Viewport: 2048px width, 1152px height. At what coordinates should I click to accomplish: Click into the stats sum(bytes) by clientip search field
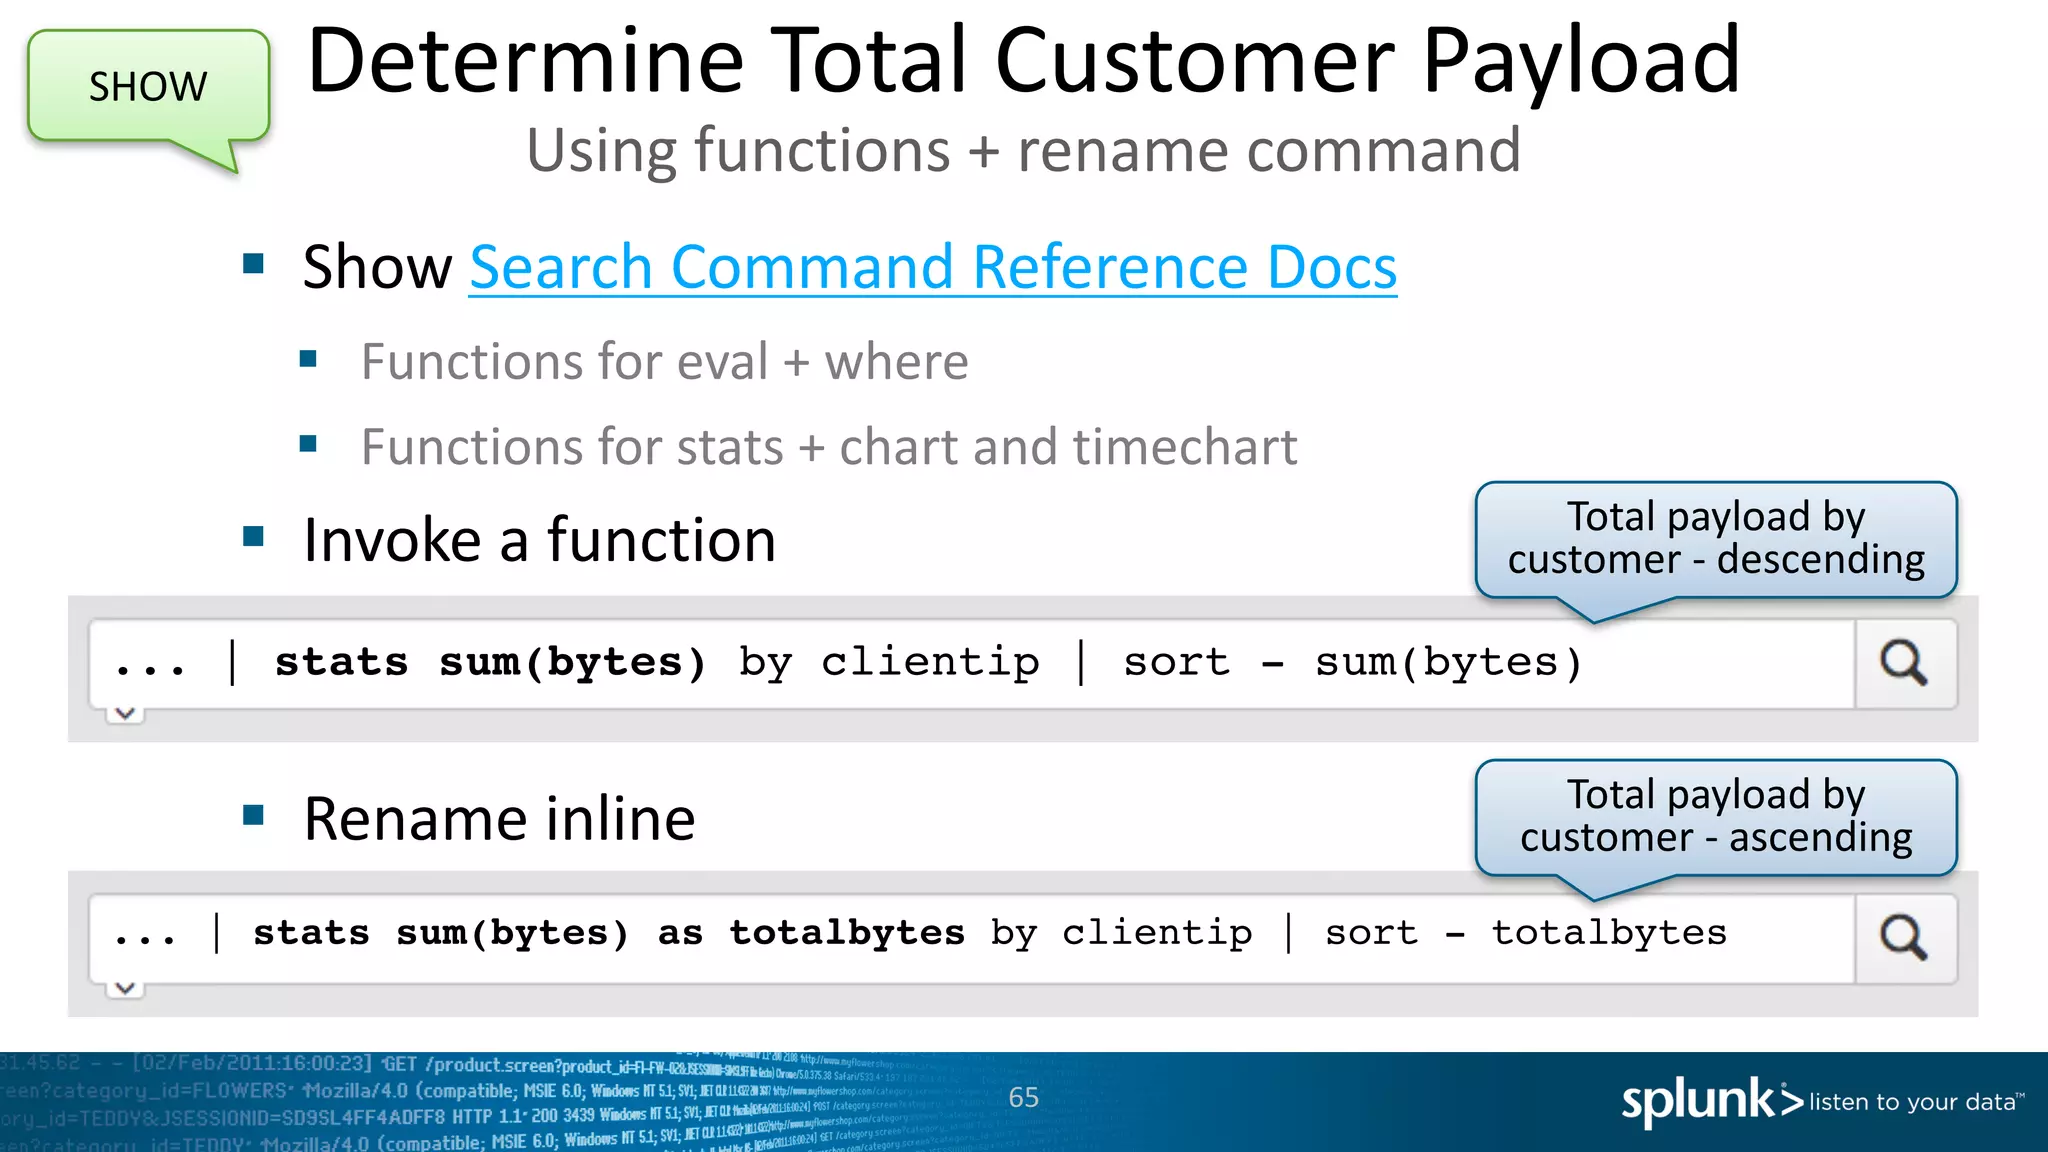point(972,663)
